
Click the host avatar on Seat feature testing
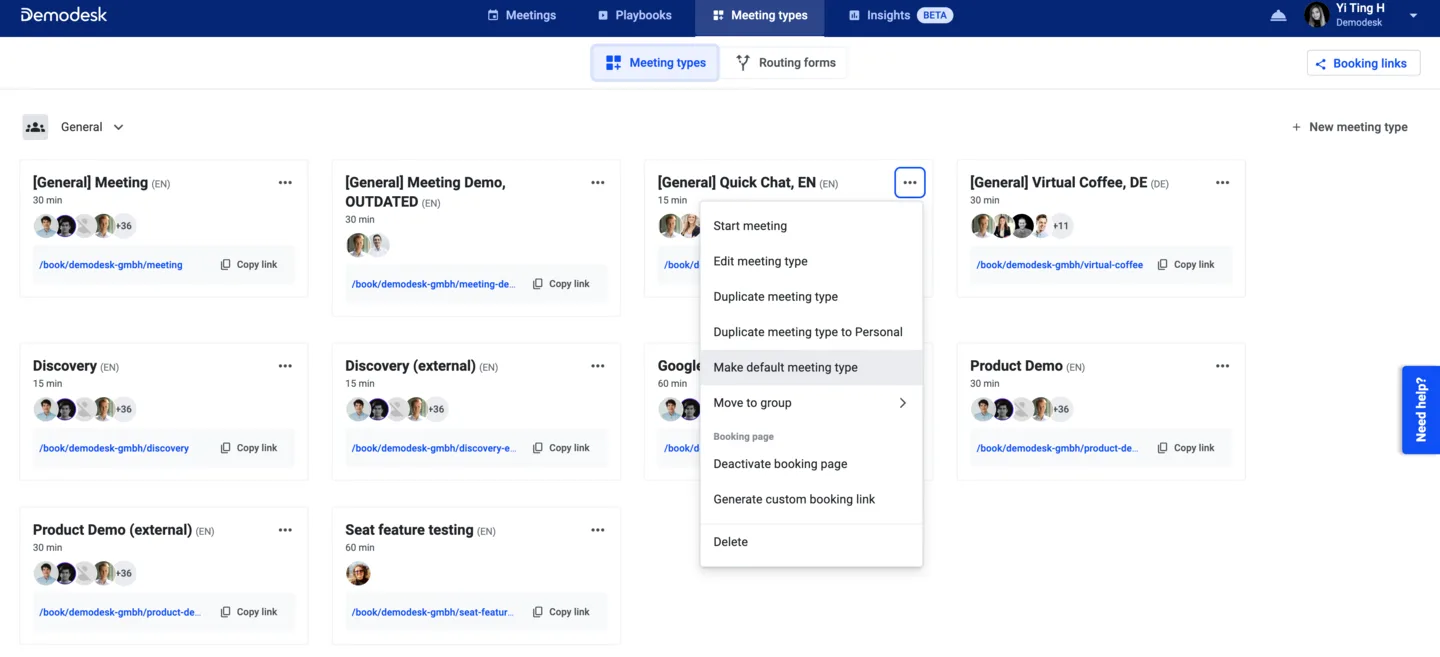(x=358, y=574)
